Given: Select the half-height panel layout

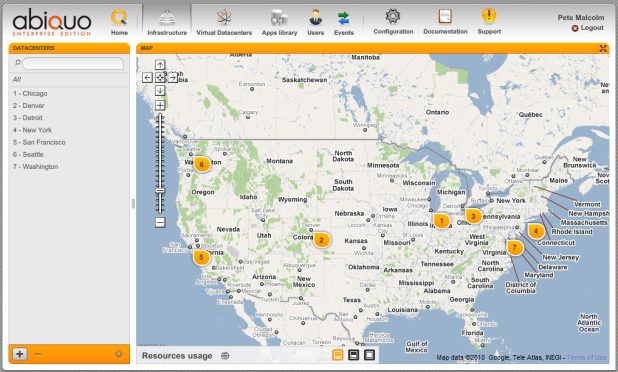Looking at the screenshot, I should click(354, 355).
